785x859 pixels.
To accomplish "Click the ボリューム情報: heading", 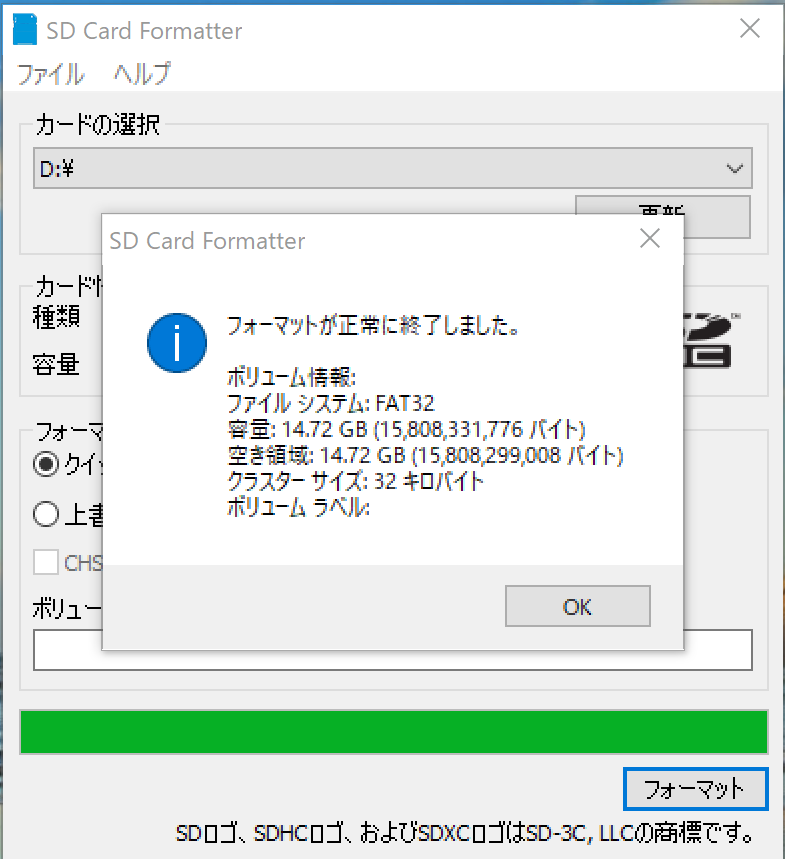I will (291, 377).
